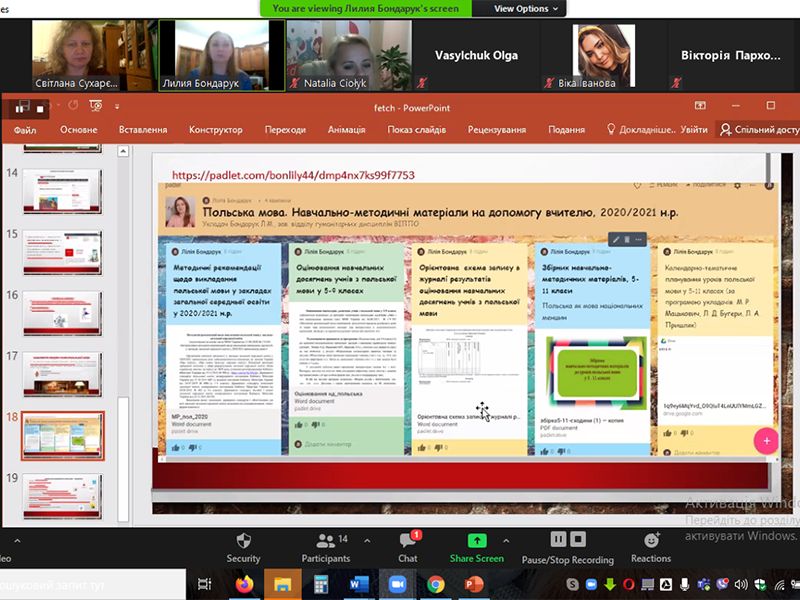Open Task View on the Windows taskbar
The height and width of the screenshot is (600, 800).
click(205, 584)
